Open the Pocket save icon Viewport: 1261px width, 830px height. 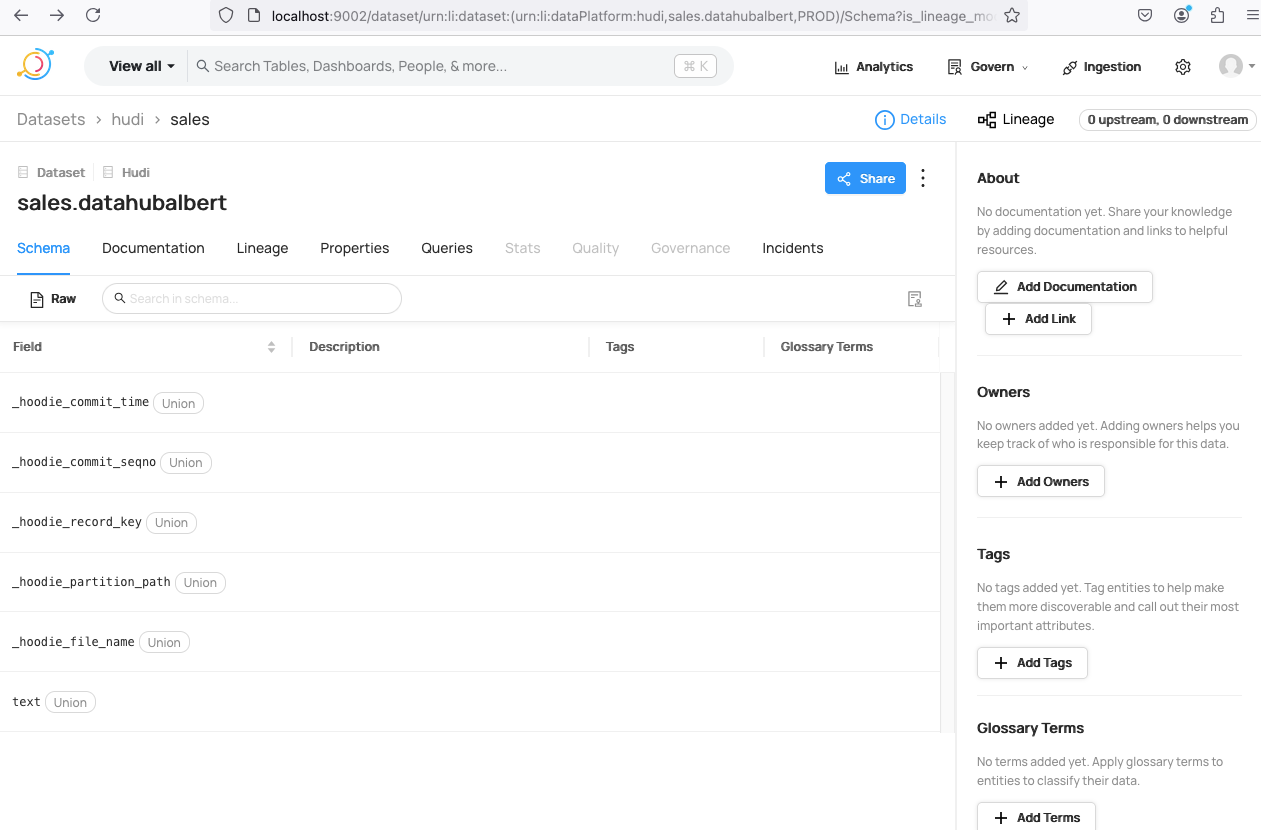point(1146,15)
